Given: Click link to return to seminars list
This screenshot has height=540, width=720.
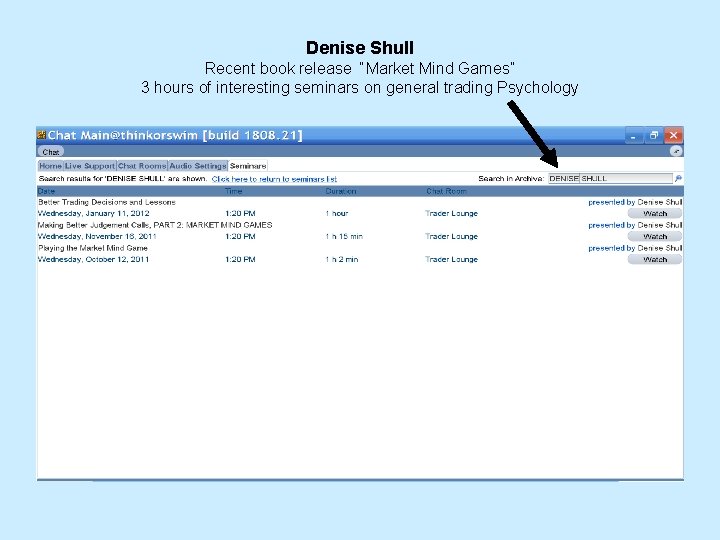Looking at the screenshot, I should point(274,179).
